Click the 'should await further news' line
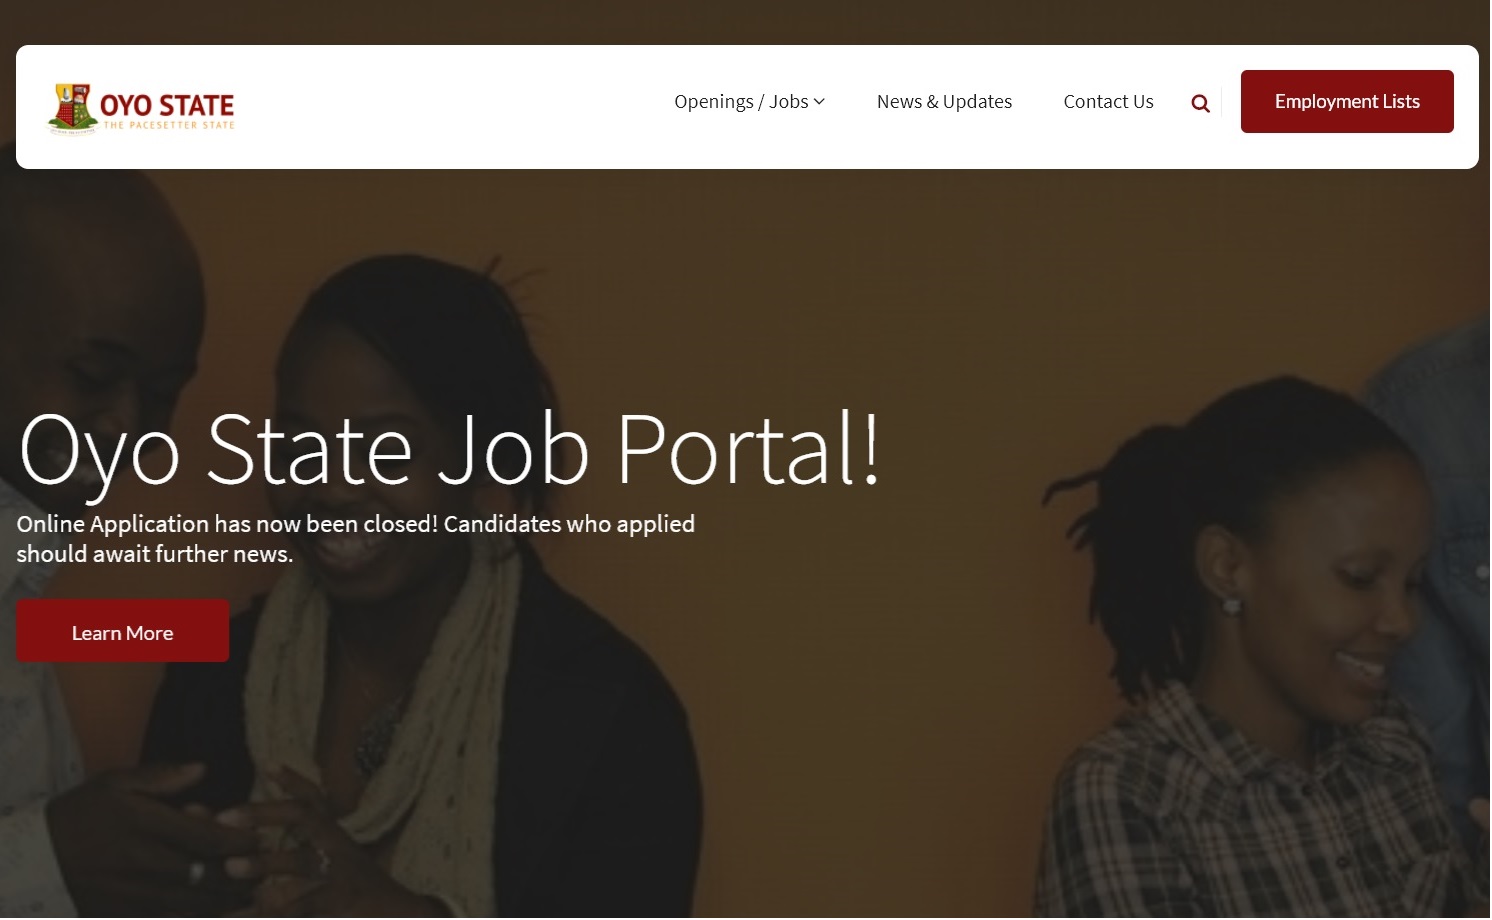The height and width of the screenshot is (920, 1492). (x=155, y=554)
